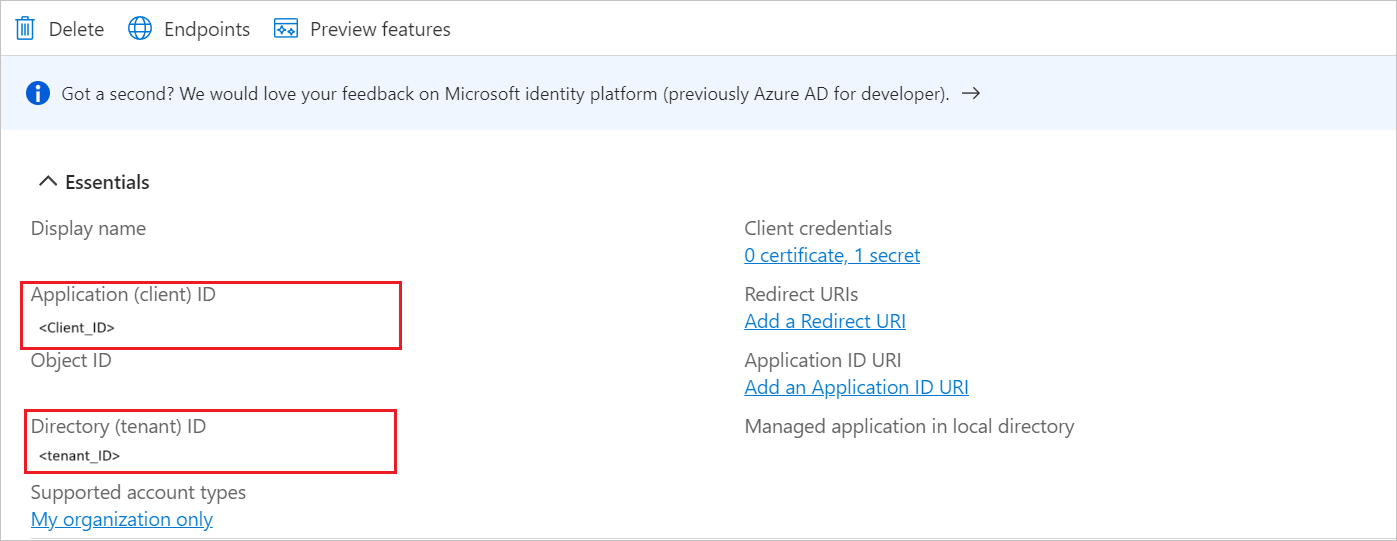
Task: Click 'Add an Application ID URI' link
Action: click(x=856, y=387)
